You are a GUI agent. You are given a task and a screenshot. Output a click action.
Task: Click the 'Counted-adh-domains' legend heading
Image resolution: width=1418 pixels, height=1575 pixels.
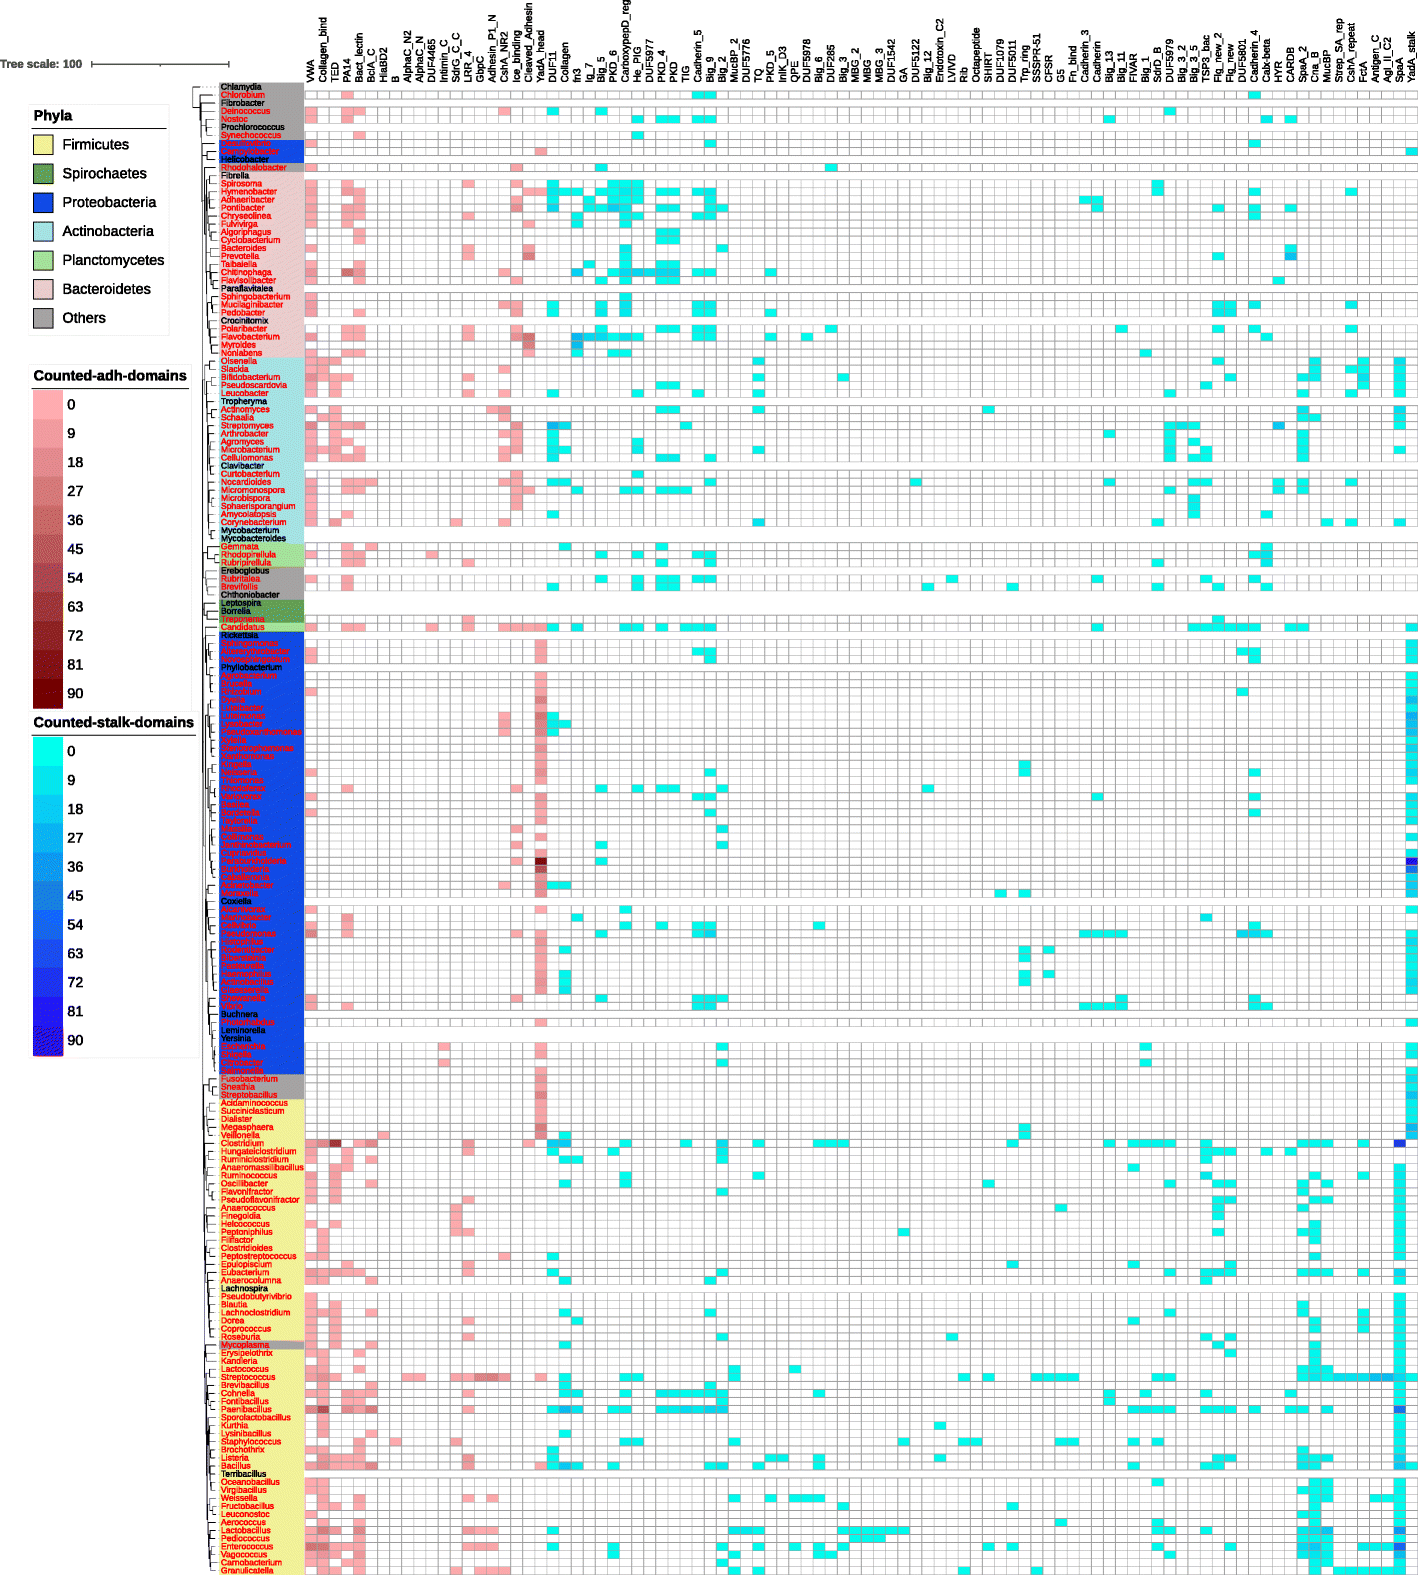pyautogui.click(x=110, y=376)
